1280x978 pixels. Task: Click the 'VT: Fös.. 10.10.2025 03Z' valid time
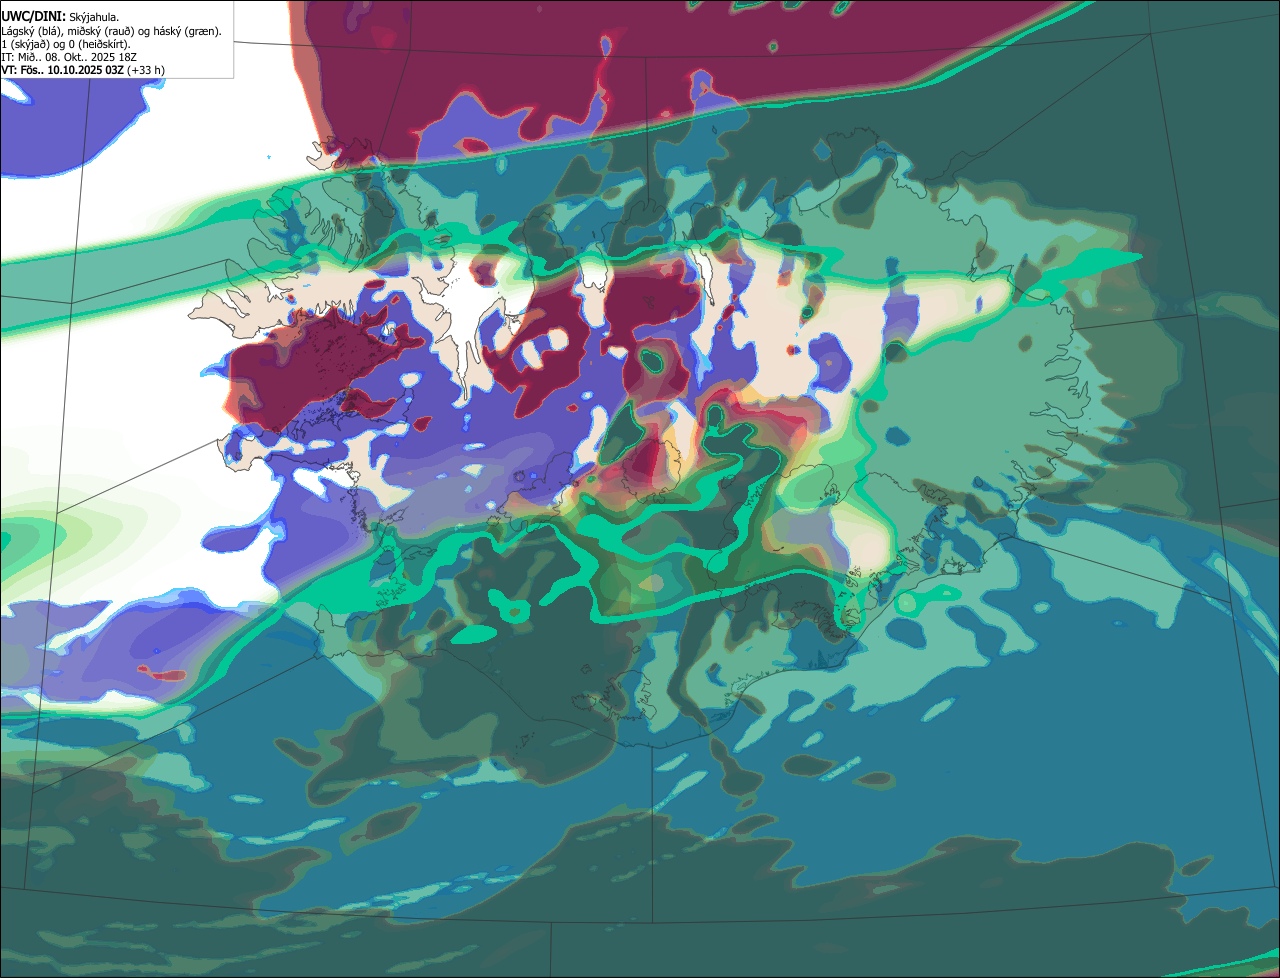pos(63,70)
